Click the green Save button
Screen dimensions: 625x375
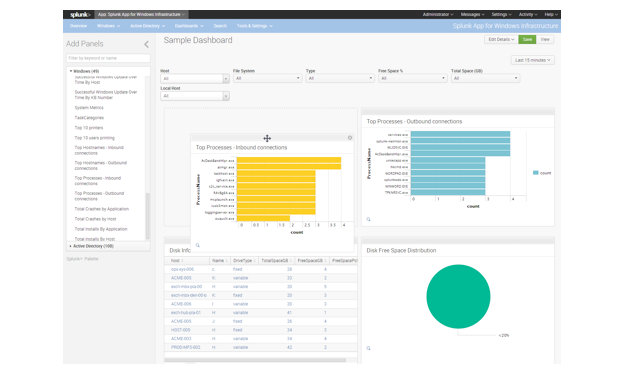[527, 39]
